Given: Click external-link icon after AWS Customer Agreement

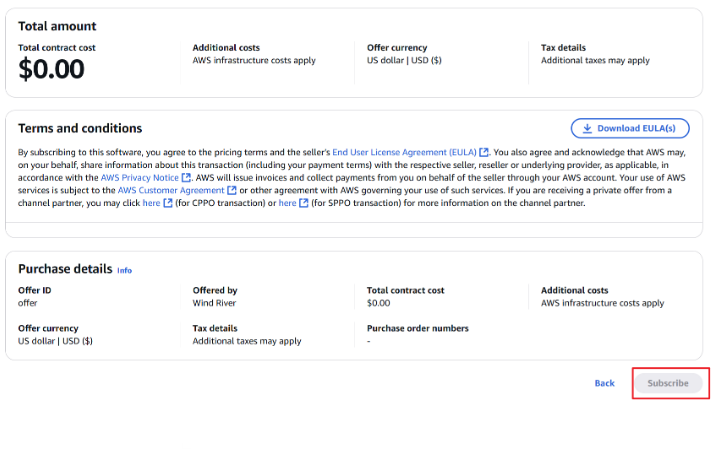Looking at the screenshot, I should pos(232,190).
